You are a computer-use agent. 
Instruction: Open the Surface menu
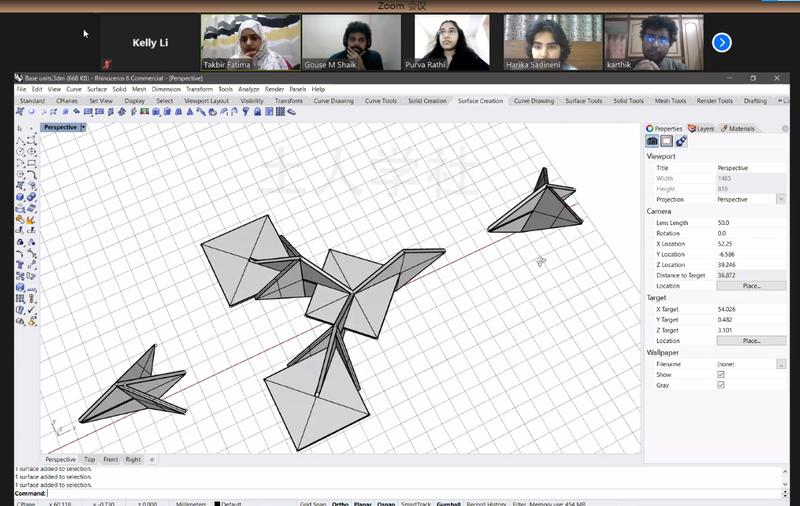pyautogui.click(x=97, y=89)
